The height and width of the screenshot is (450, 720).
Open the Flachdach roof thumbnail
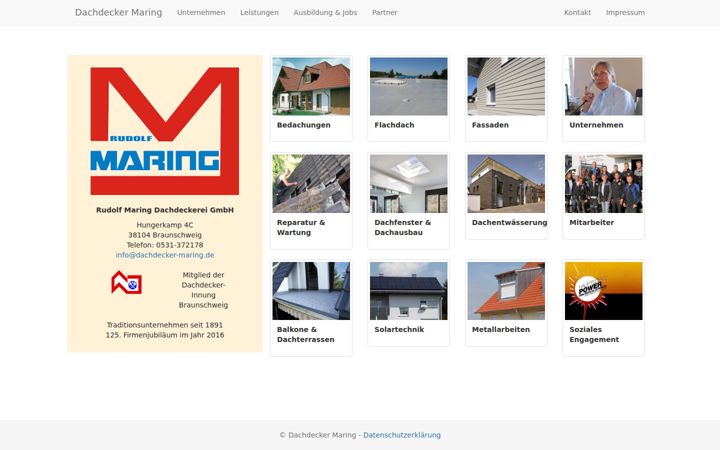[x=409, y=86]
